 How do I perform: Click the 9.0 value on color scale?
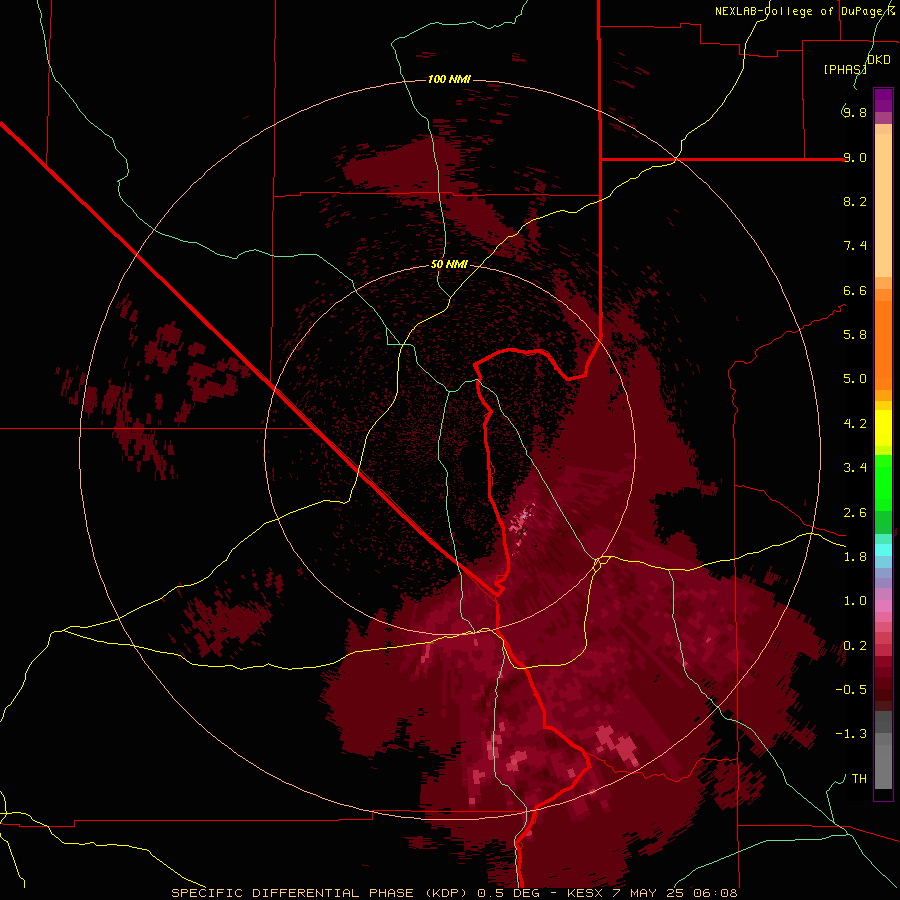coord(855,157)
